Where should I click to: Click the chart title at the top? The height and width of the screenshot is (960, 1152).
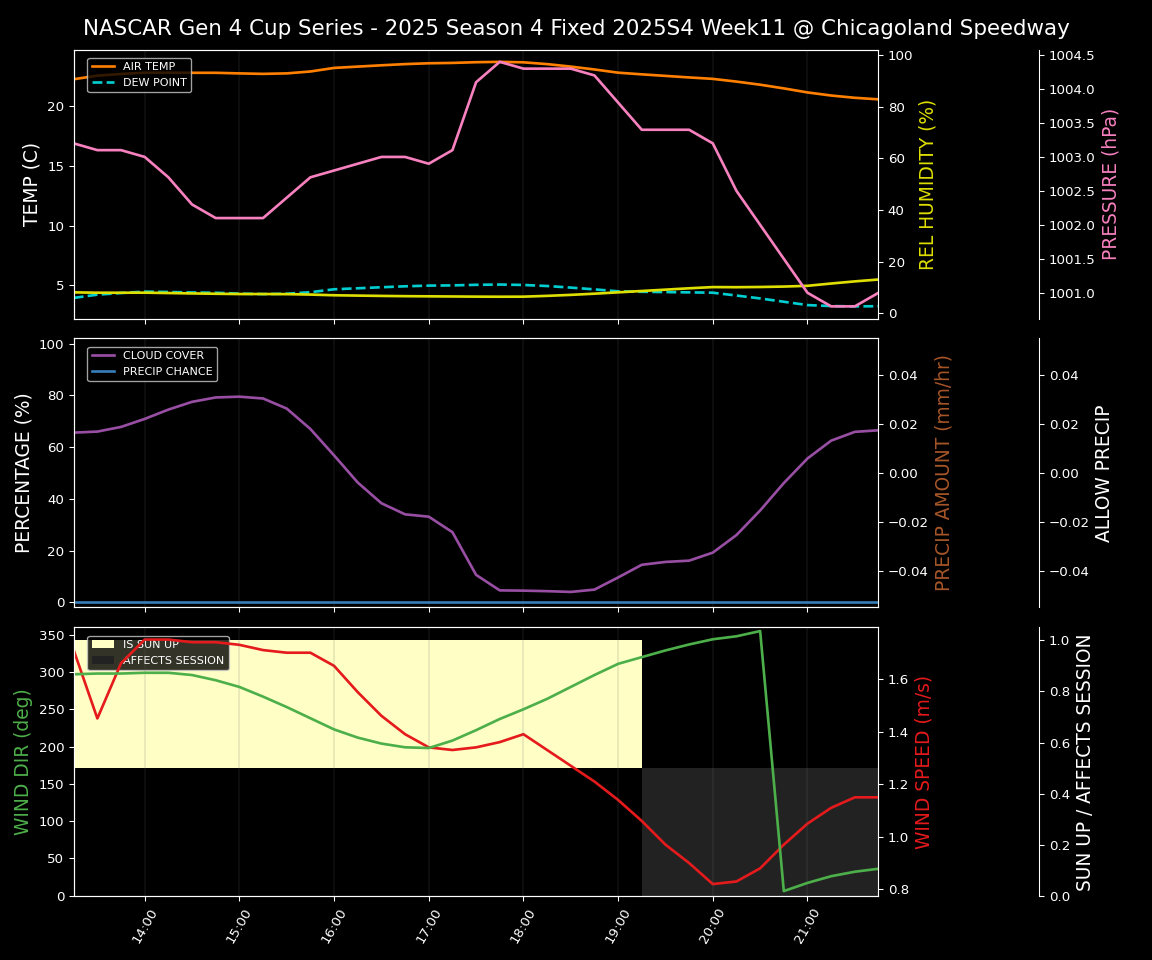[x=576, y=28]
